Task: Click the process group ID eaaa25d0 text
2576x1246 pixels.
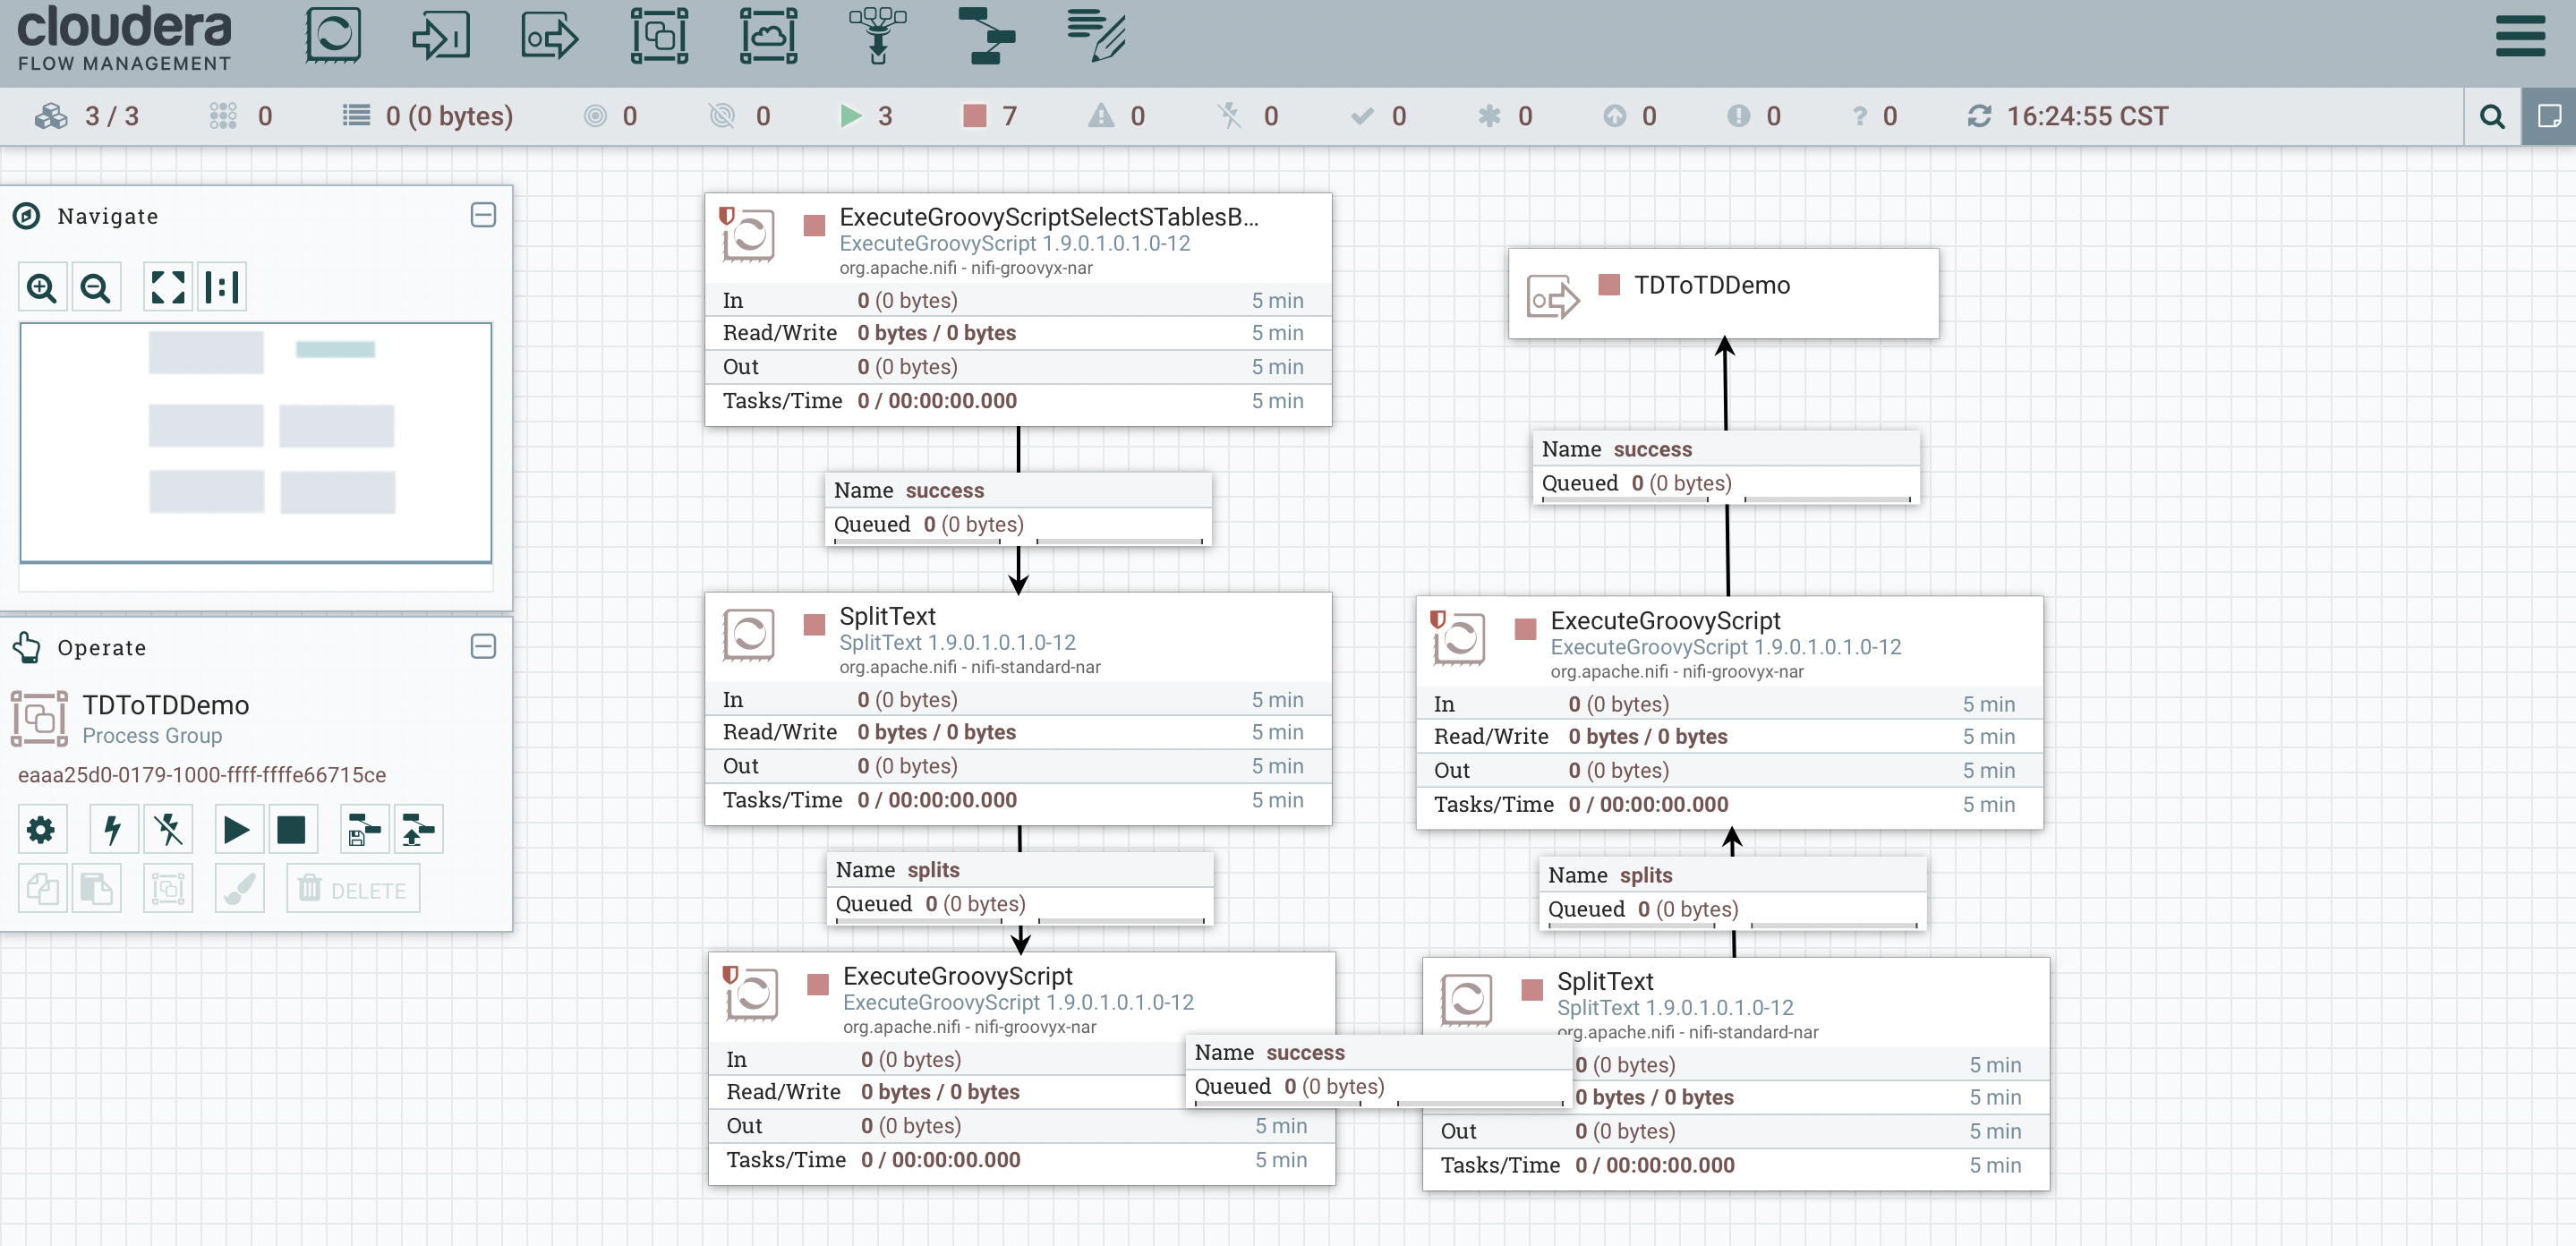Action: click(x=202, y=775)
